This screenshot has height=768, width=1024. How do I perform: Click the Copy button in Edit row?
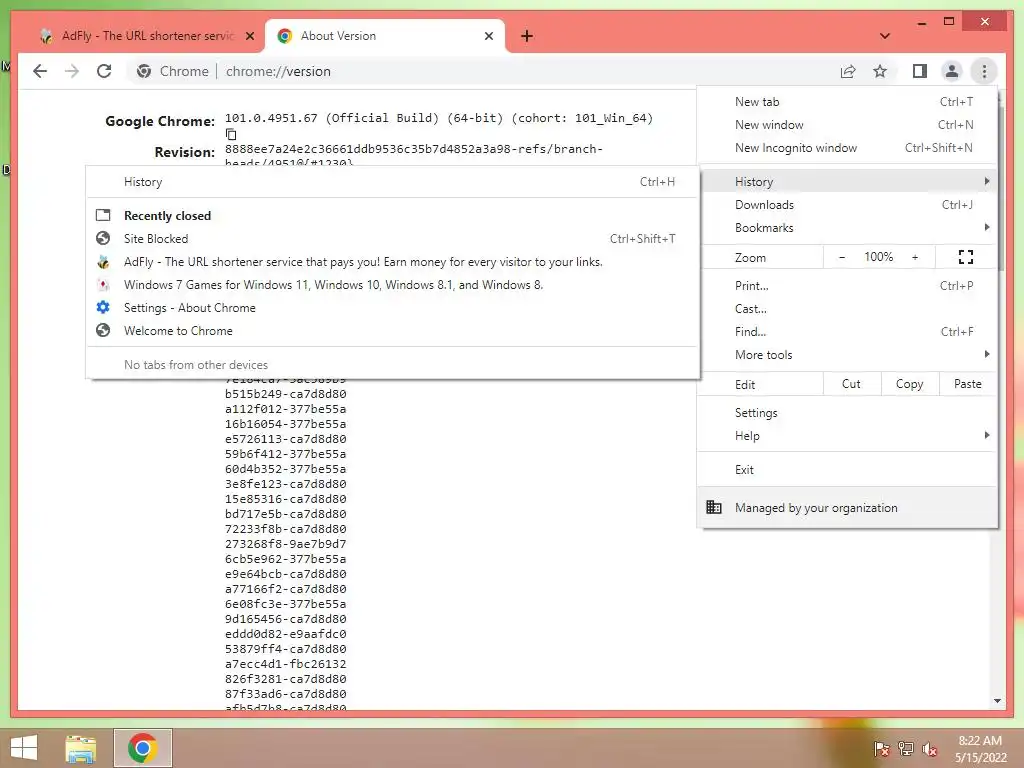[910, 384]
